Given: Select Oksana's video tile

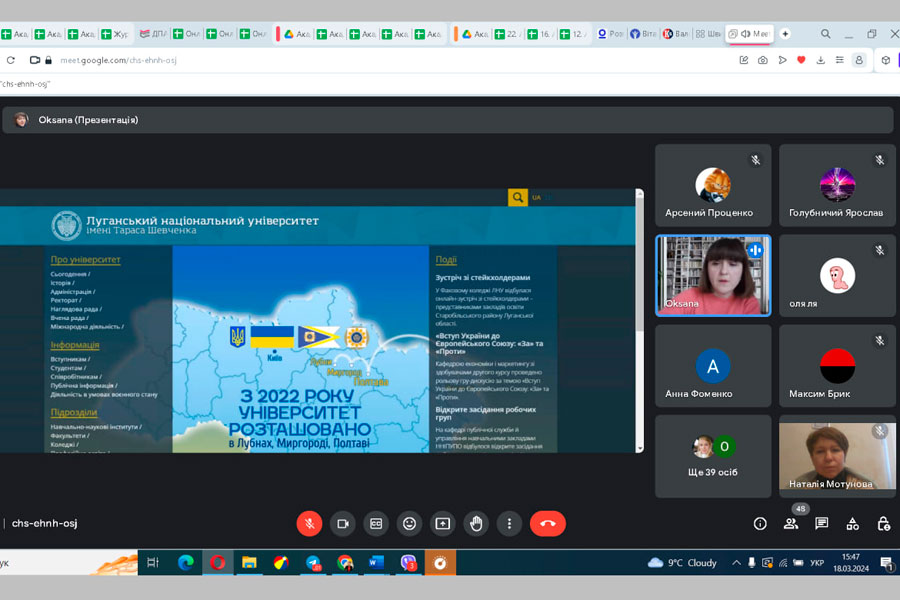Looking at the screenshot, I should coord(713,275).
